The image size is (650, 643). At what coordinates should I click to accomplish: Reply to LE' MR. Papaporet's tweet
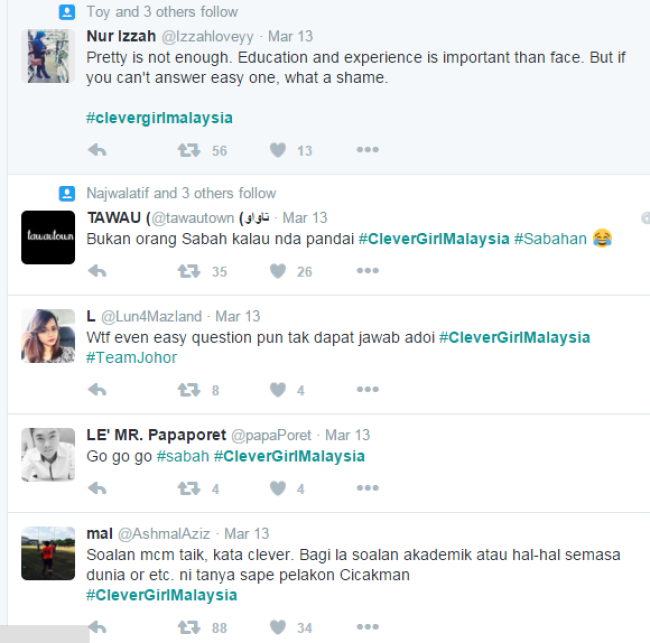[x=97, y=488]
